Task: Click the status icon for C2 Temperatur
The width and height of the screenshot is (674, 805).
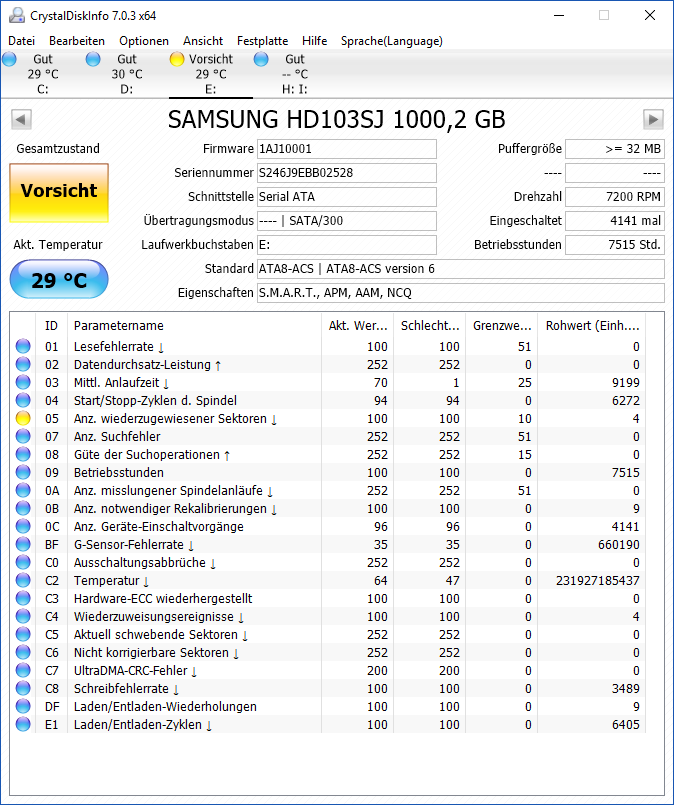Action: [x=23, y=580]
